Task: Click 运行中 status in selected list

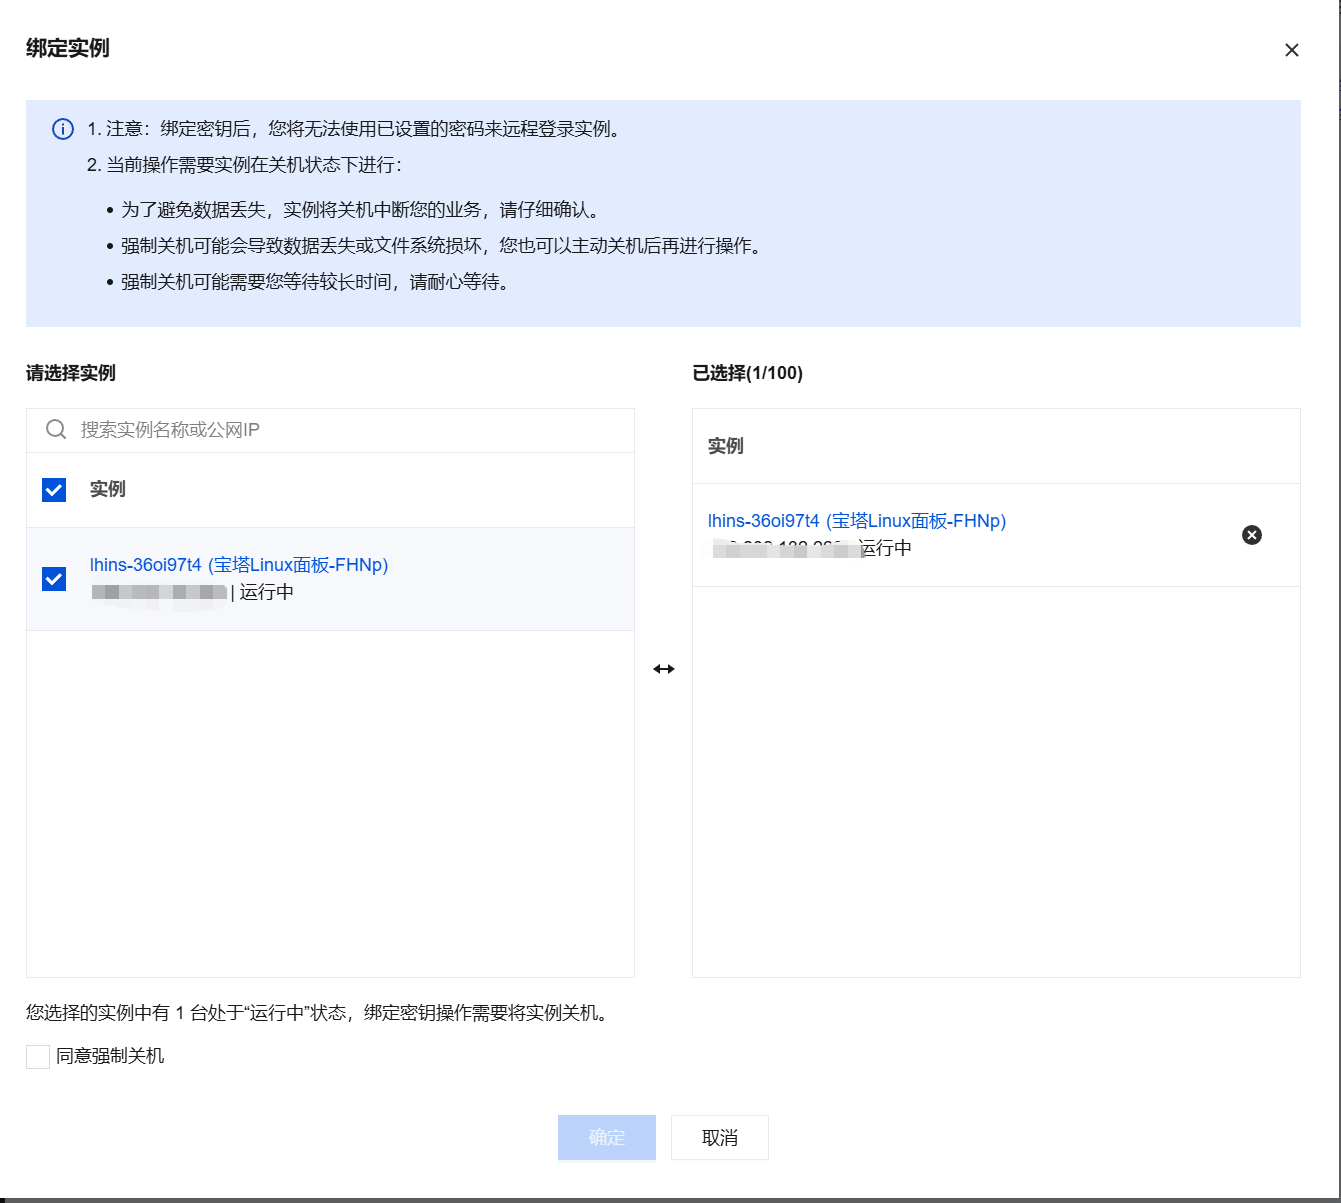Action: click(886, 548)
